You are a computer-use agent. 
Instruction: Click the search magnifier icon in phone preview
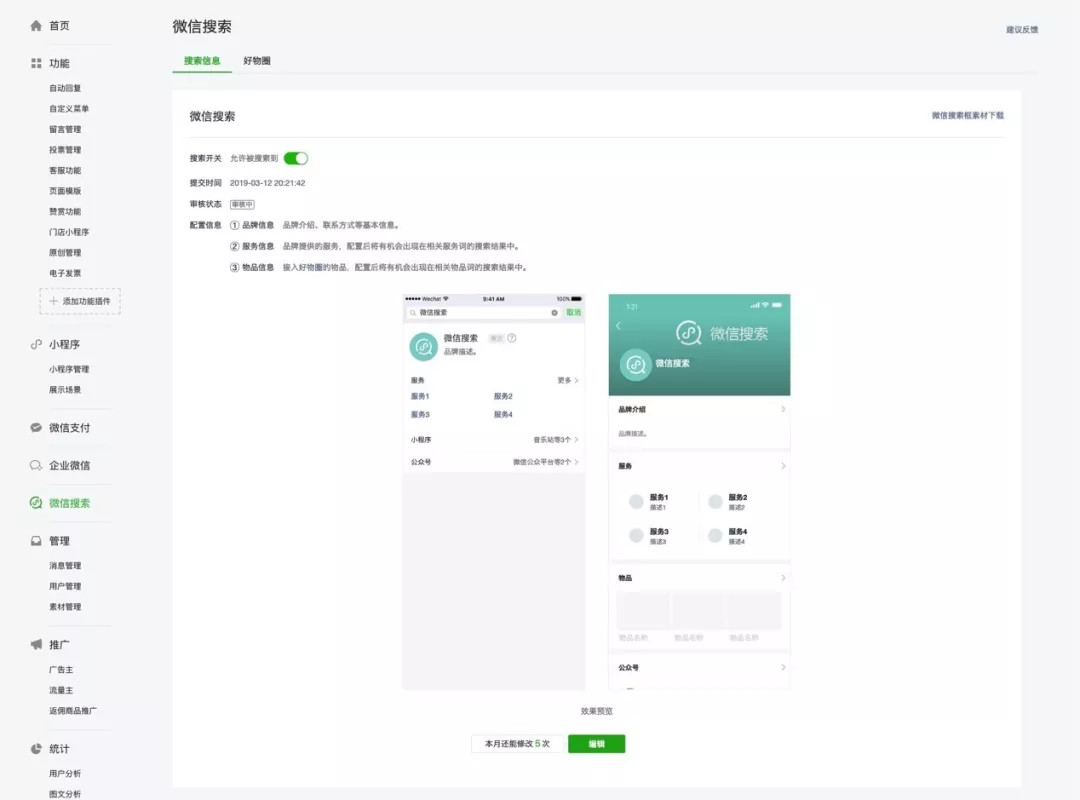pyautogui.click(x=413, y=313)
